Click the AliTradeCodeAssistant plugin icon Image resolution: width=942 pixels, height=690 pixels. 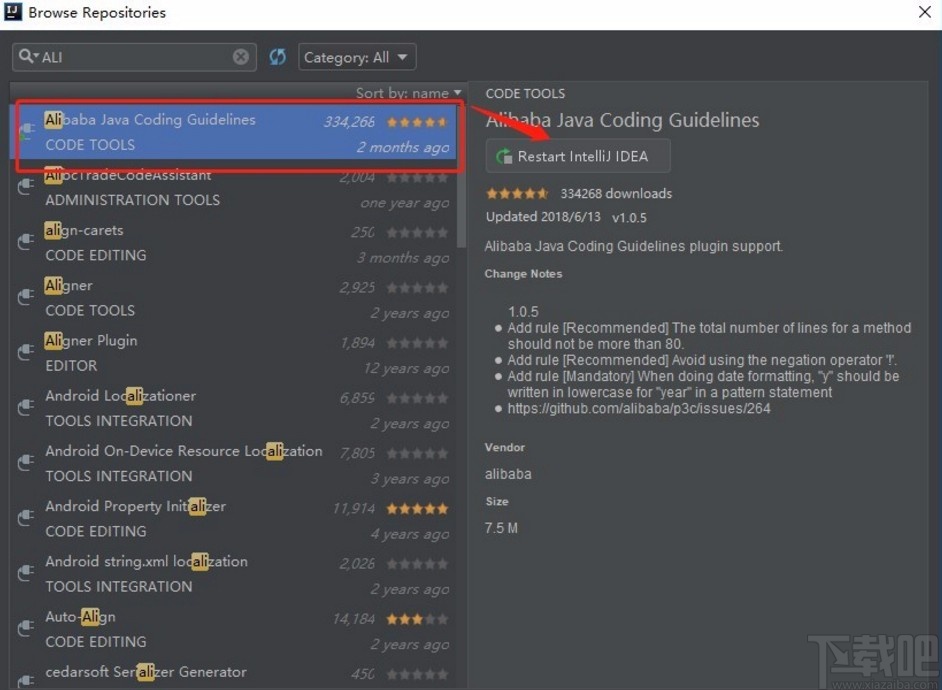(25, 186)
